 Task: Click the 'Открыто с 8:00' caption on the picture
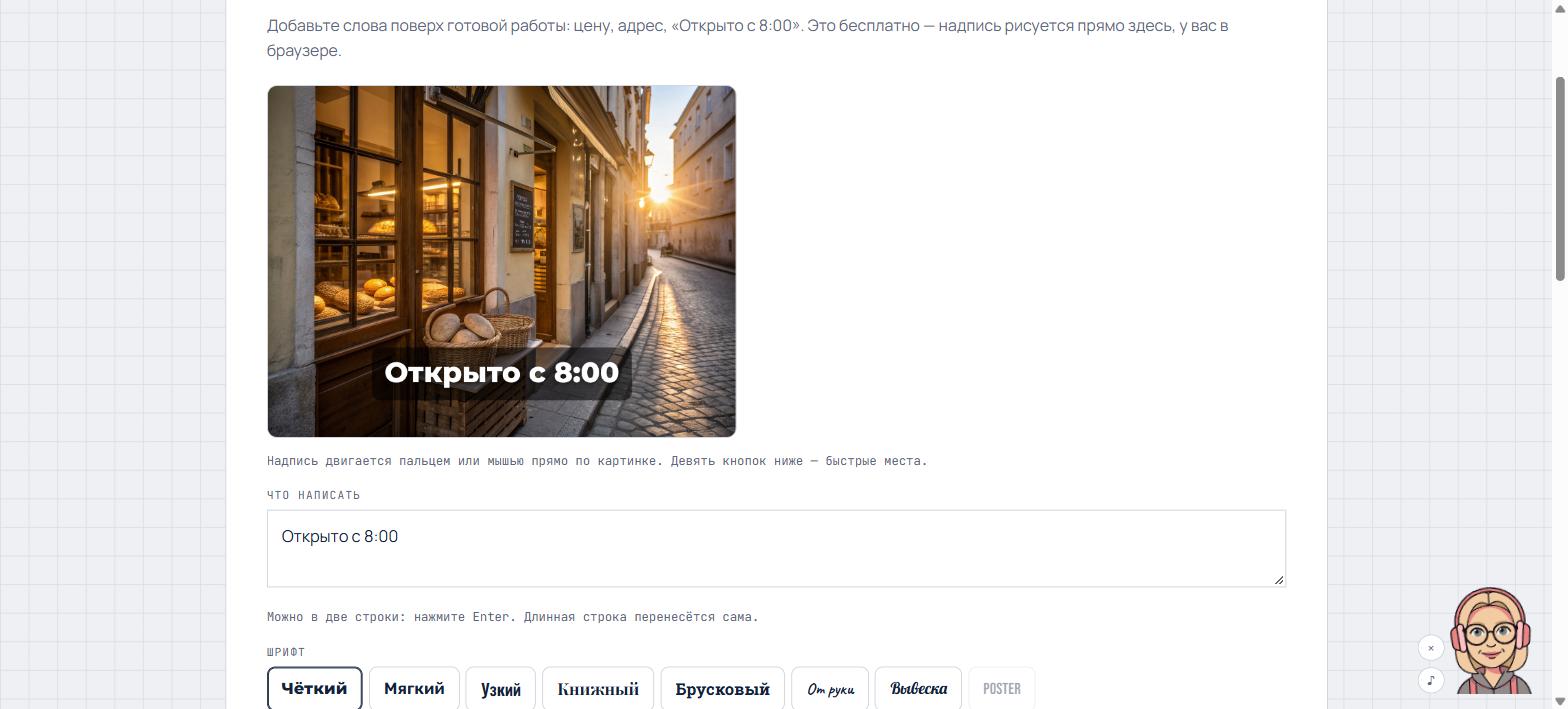tap(502, 373)
